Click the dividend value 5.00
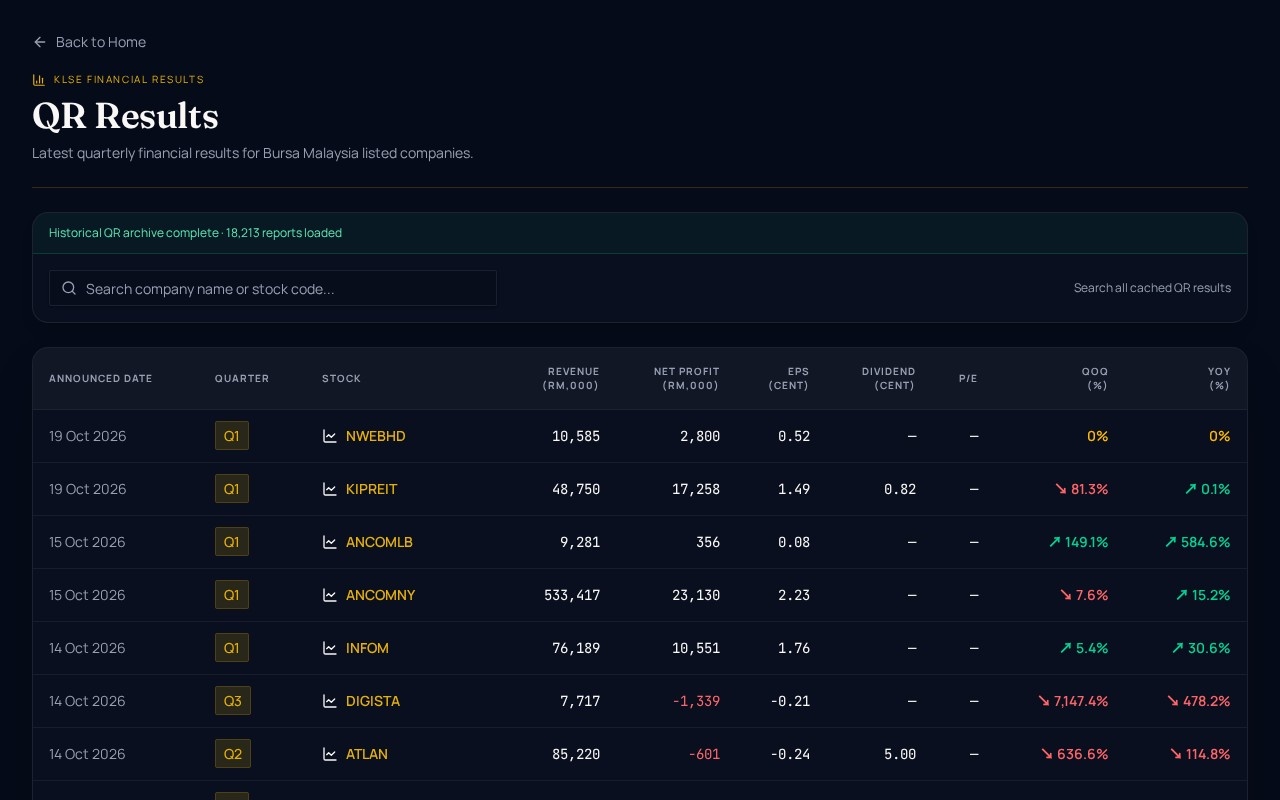This screenshot has width=1280, height=800. click(900, 754)
